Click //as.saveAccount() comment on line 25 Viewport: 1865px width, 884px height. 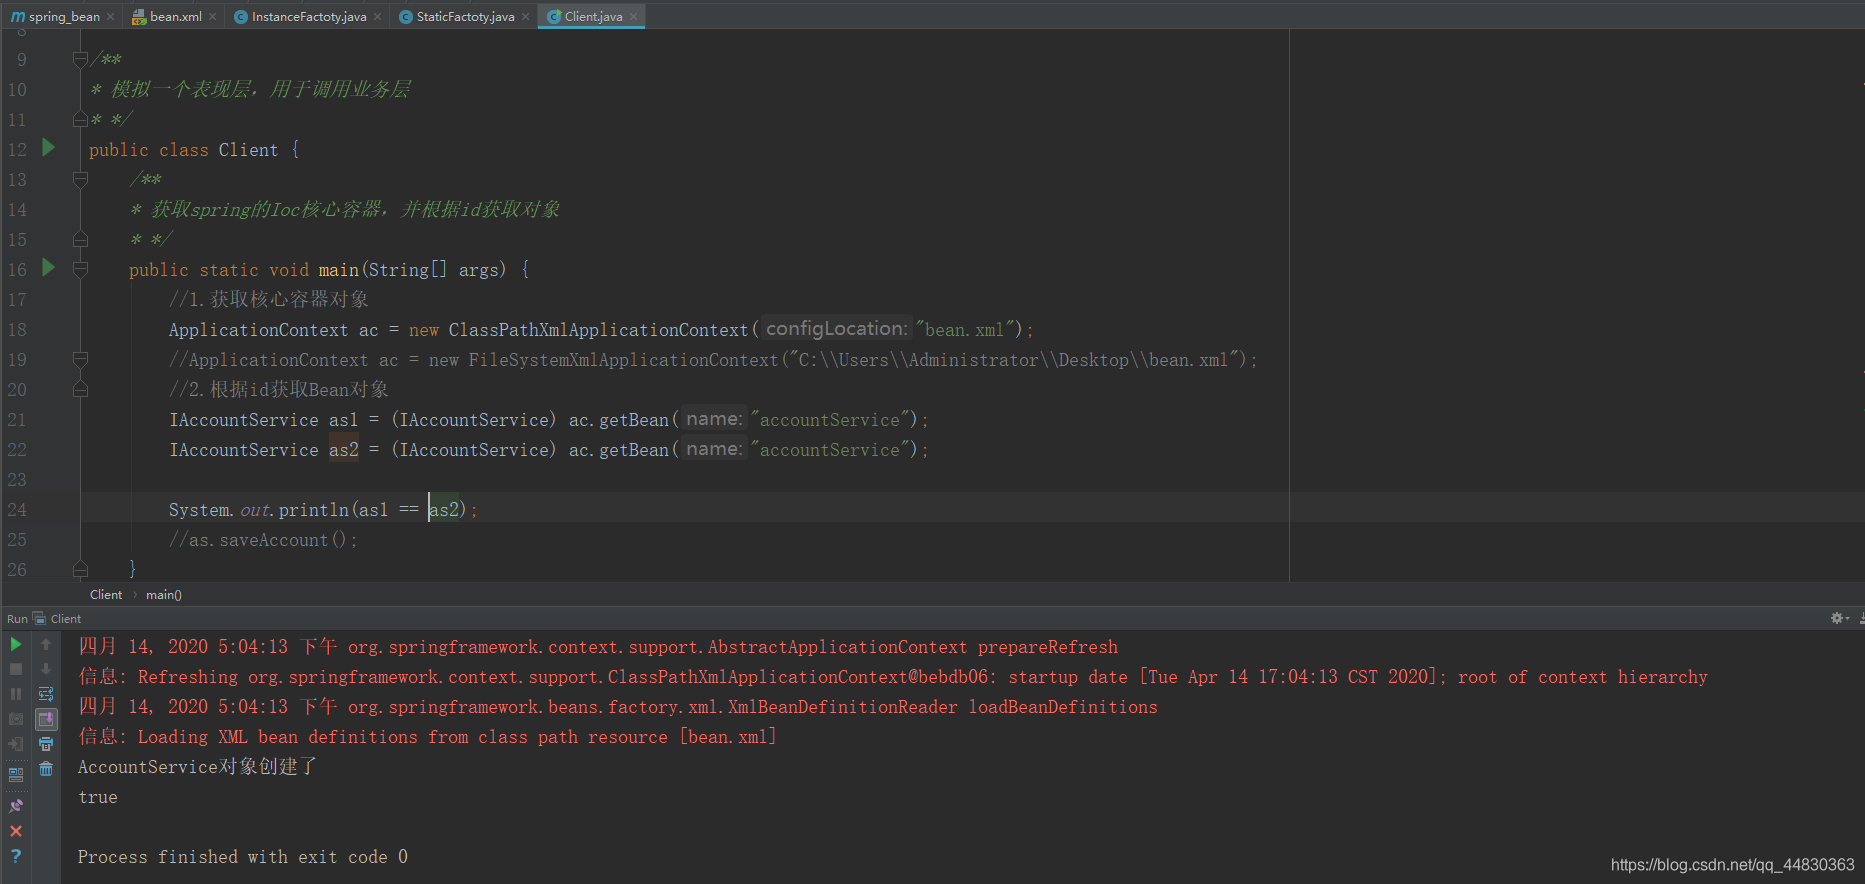pos(263,540)
